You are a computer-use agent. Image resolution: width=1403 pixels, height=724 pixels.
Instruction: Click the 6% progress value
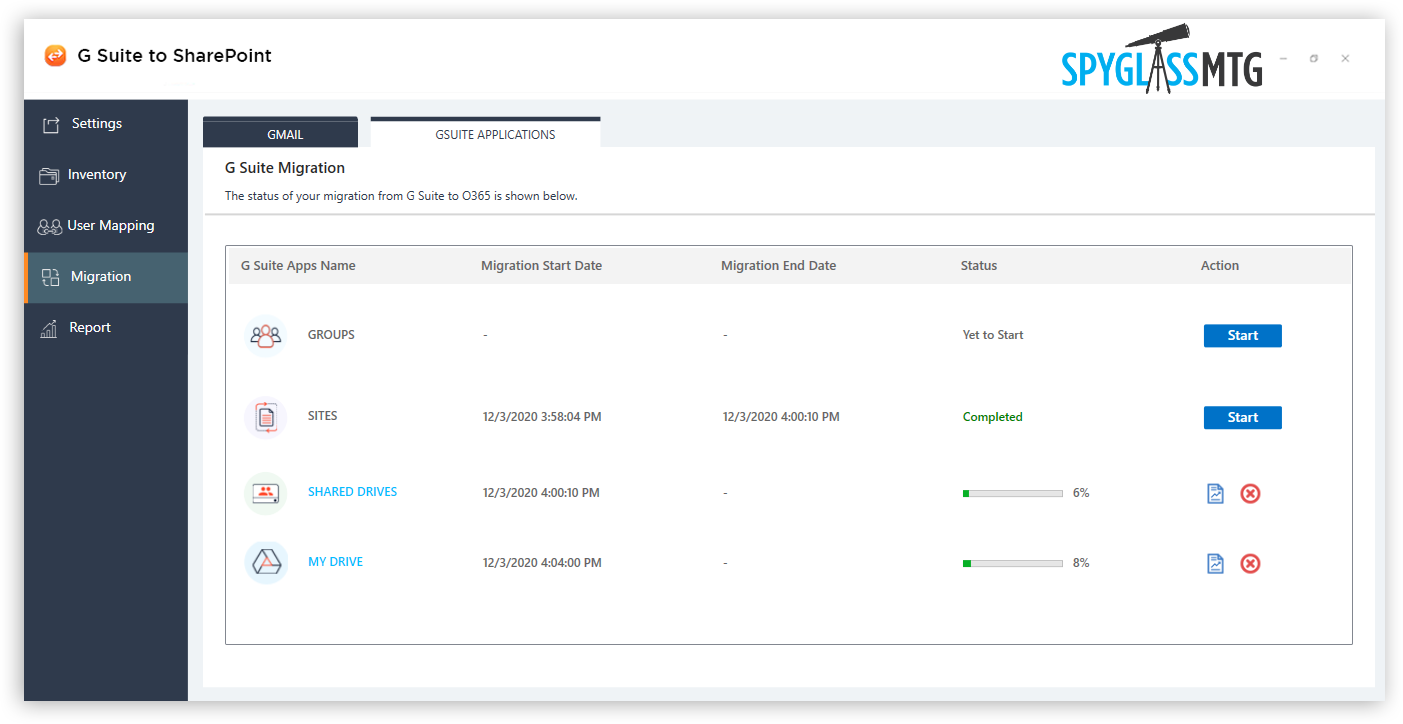coord(1081,493)
